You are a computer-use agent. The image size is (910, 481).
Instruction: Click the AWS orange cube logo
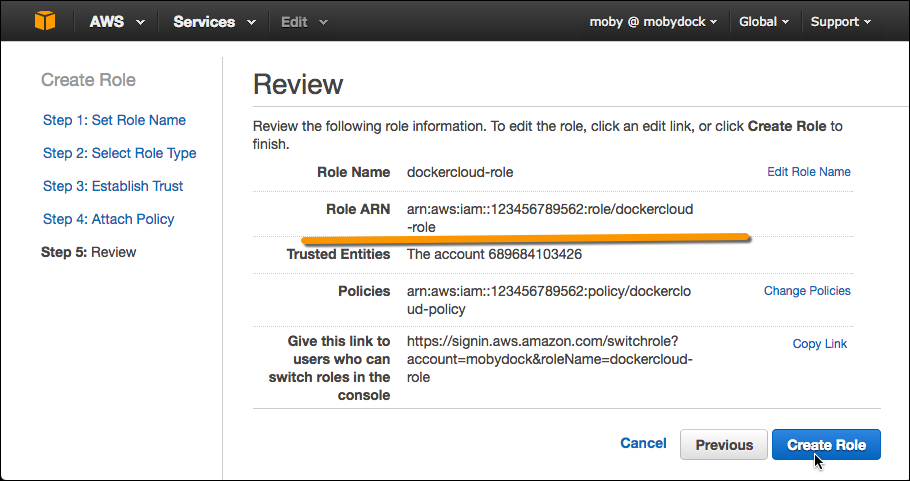[46, 21]
